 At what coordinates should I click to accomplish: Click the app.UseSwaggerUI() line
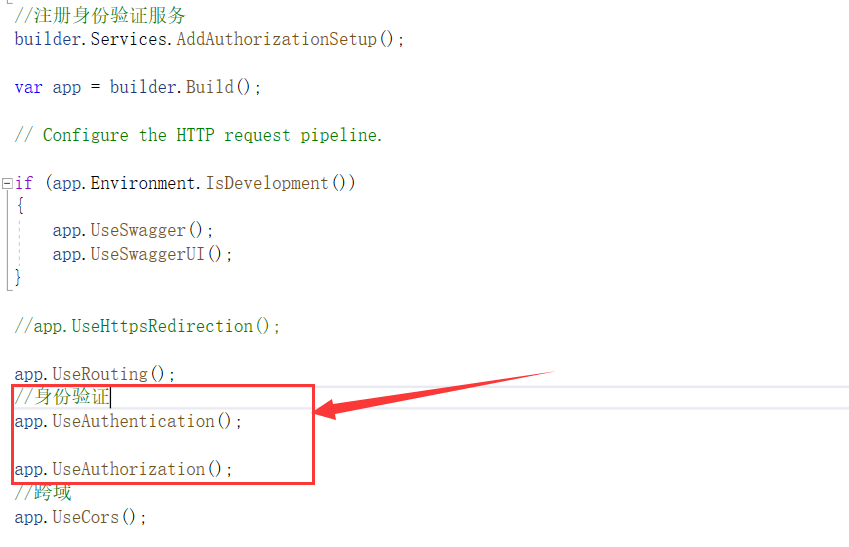(x=142, y=254)
